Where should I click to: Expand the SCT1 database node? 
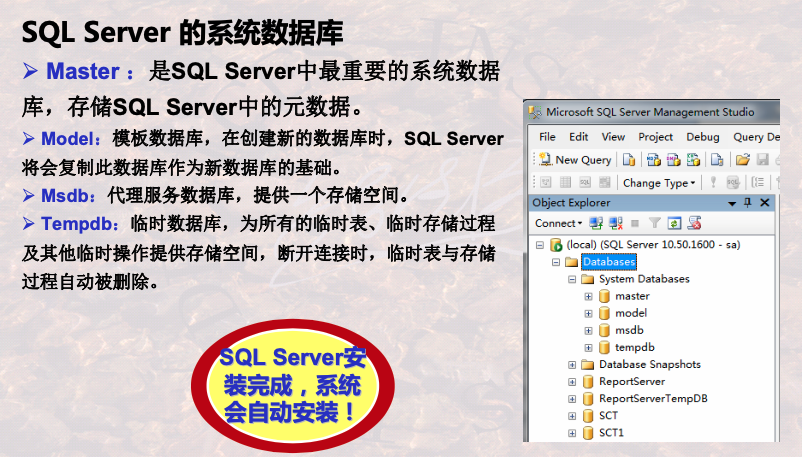(x=572, y=433)
